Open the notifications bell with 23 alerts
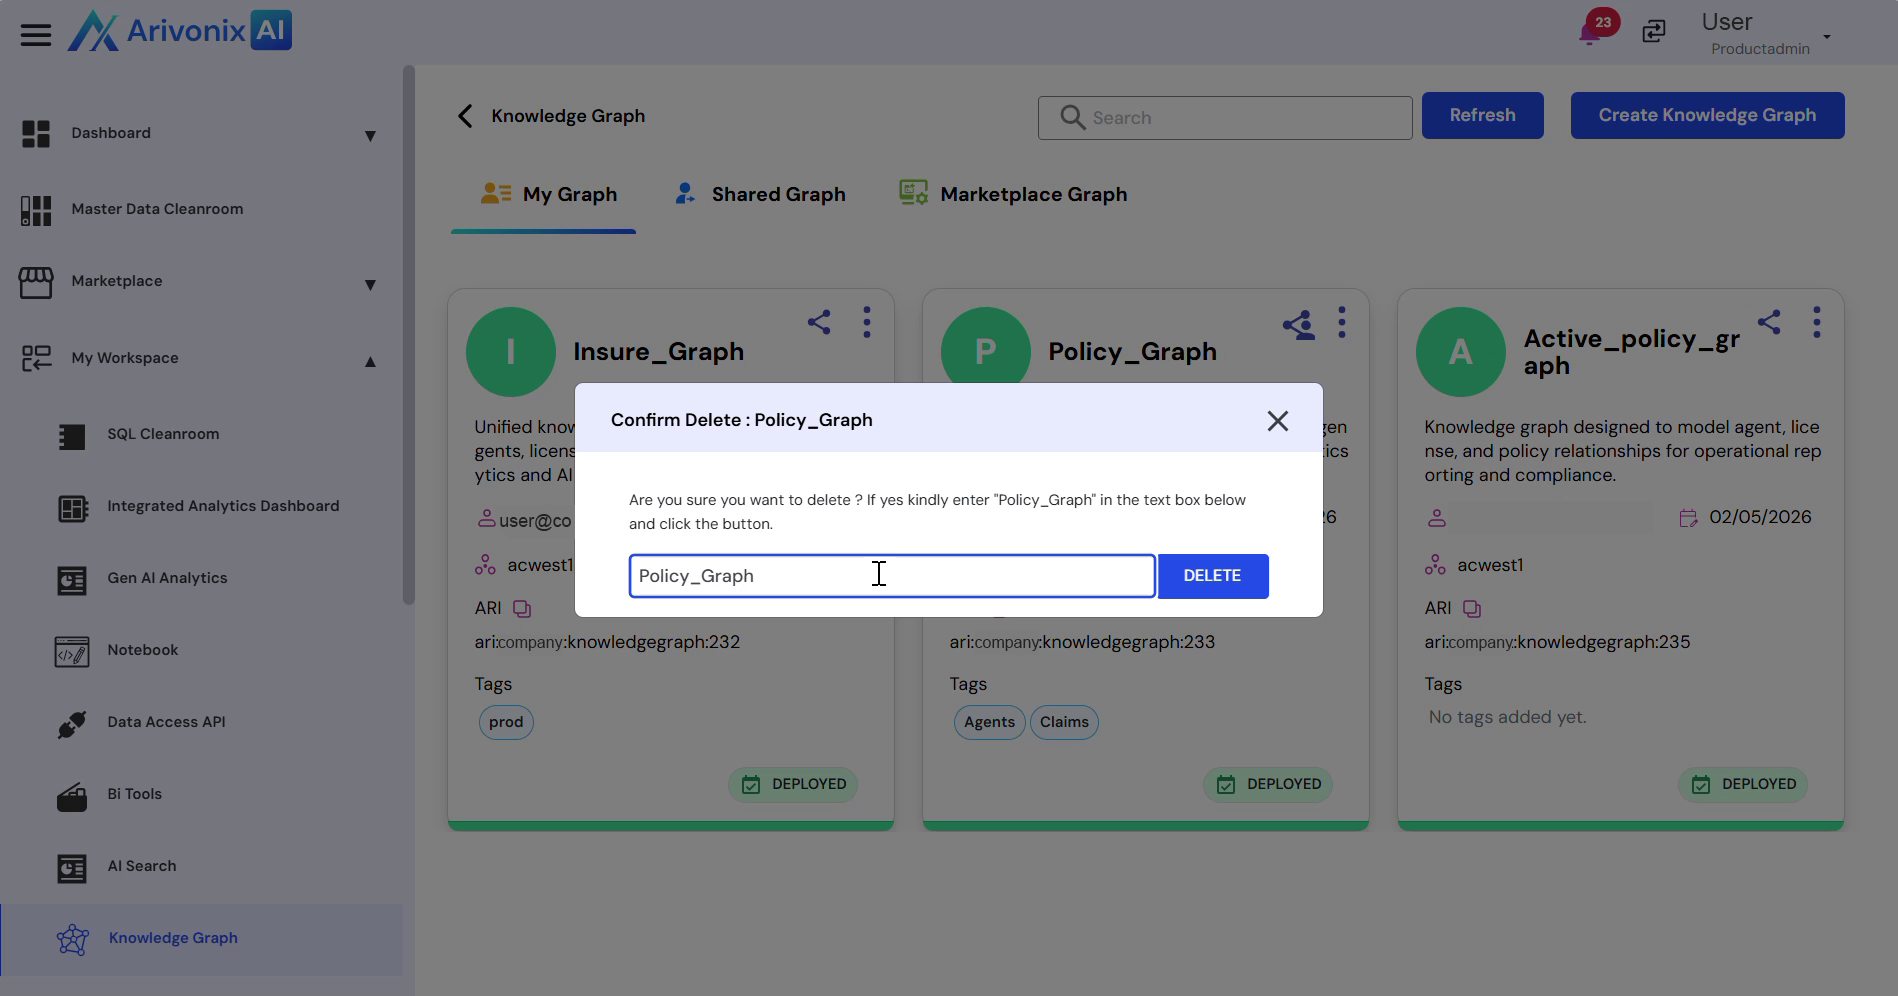The image size is (1898, 996). tap(1589, 34)
